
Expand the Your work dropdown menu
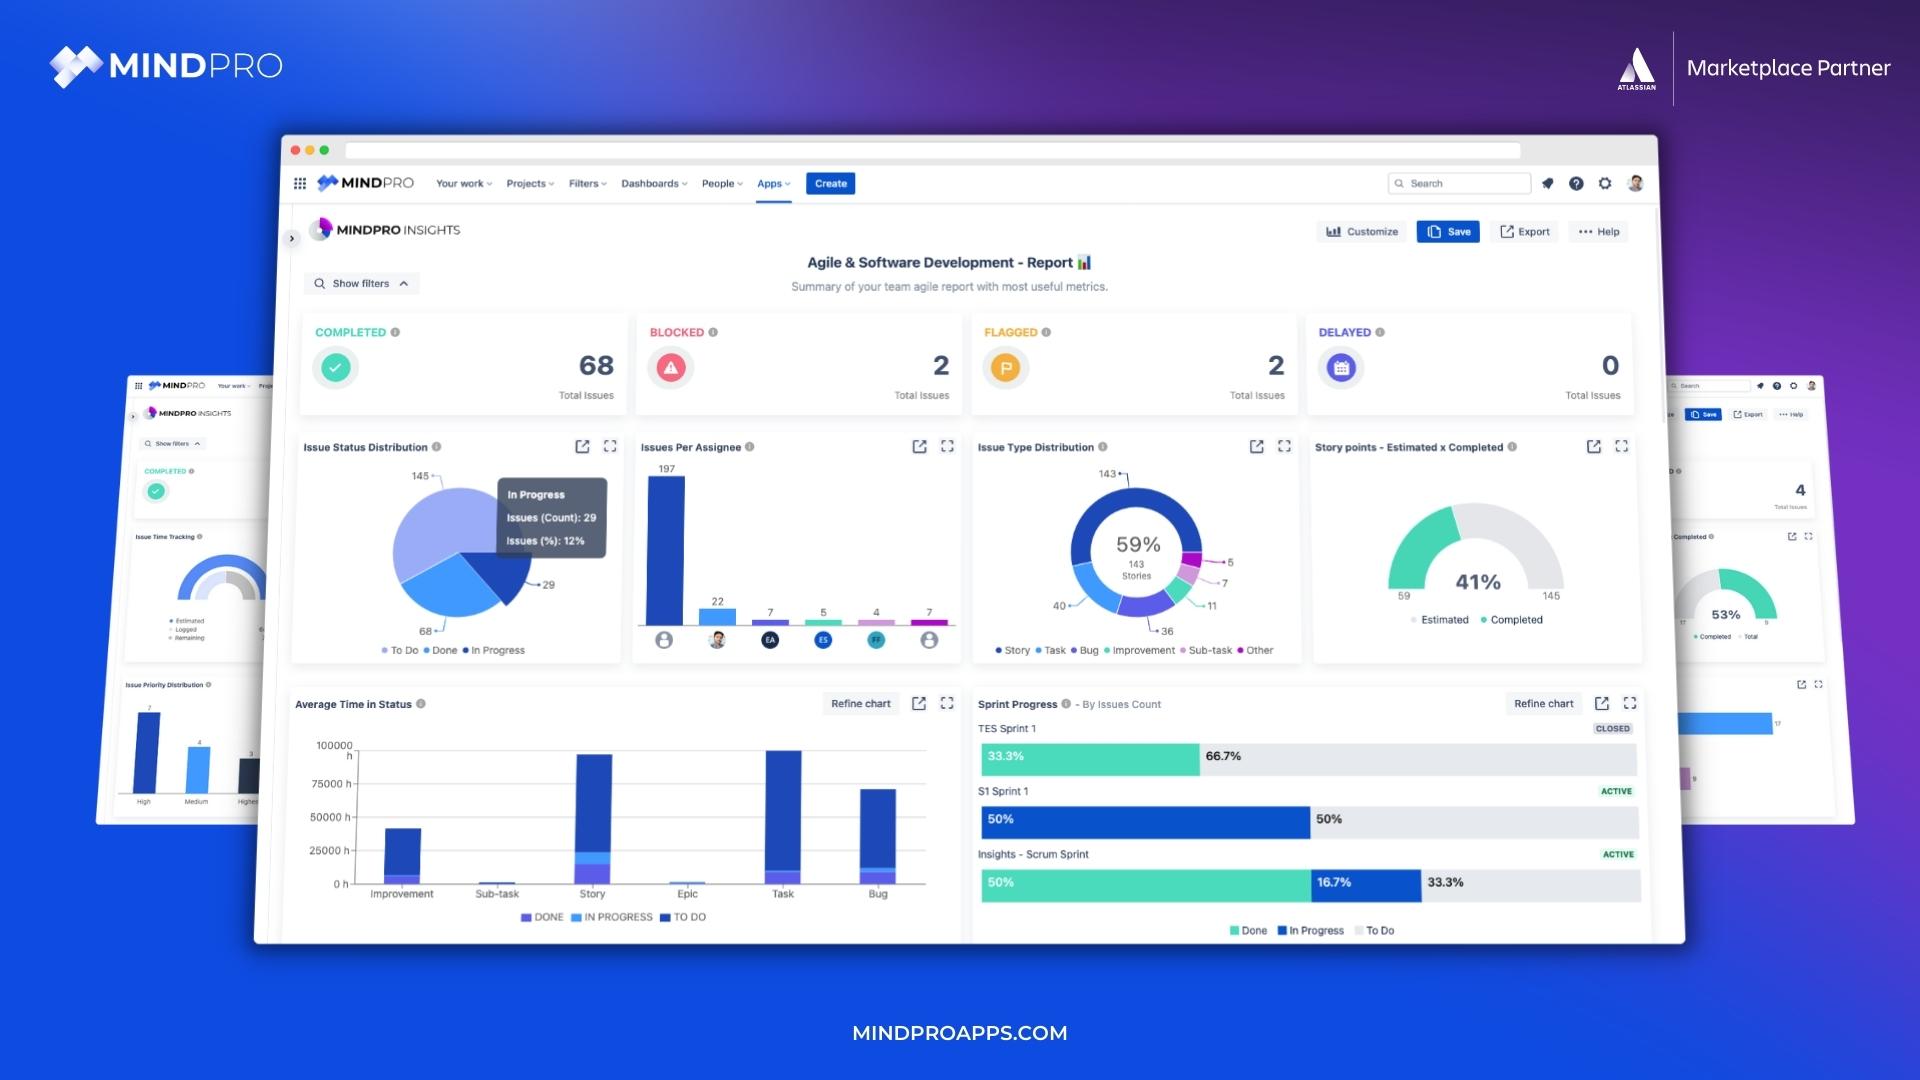[462, 183]
